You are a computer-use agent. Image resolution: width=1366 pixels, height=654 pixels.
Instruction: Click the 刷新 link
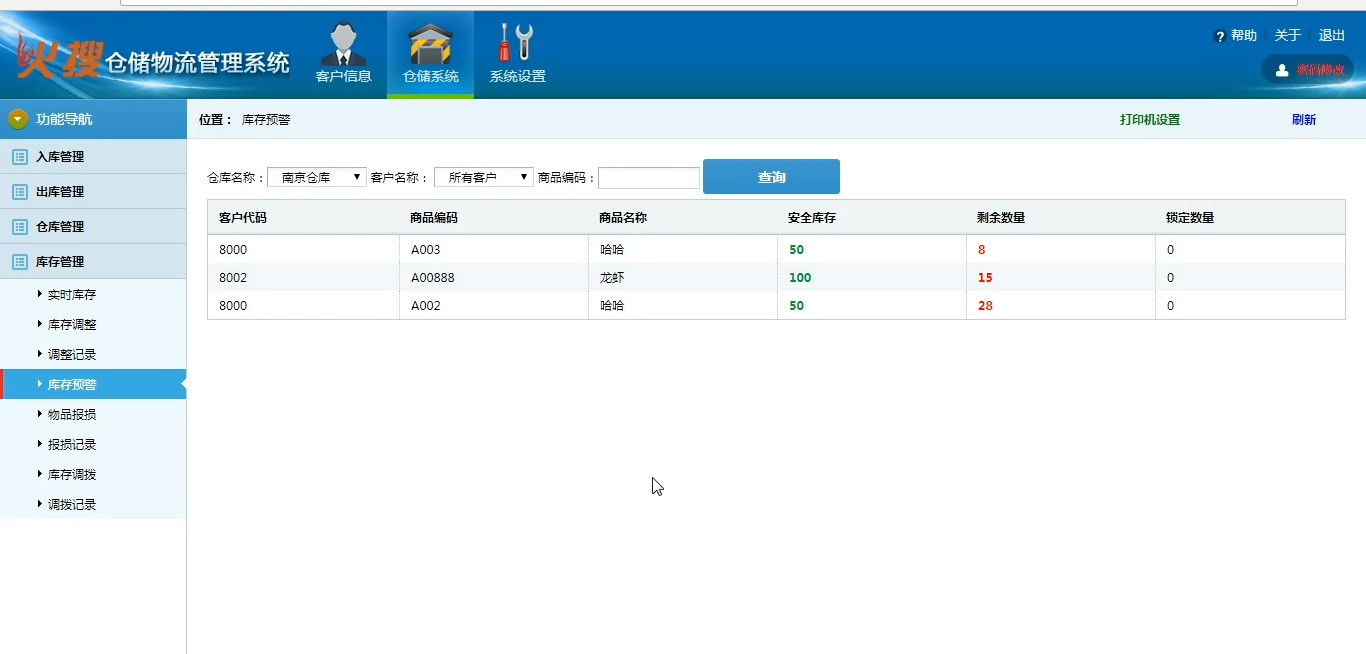(x=1303, y=120)
